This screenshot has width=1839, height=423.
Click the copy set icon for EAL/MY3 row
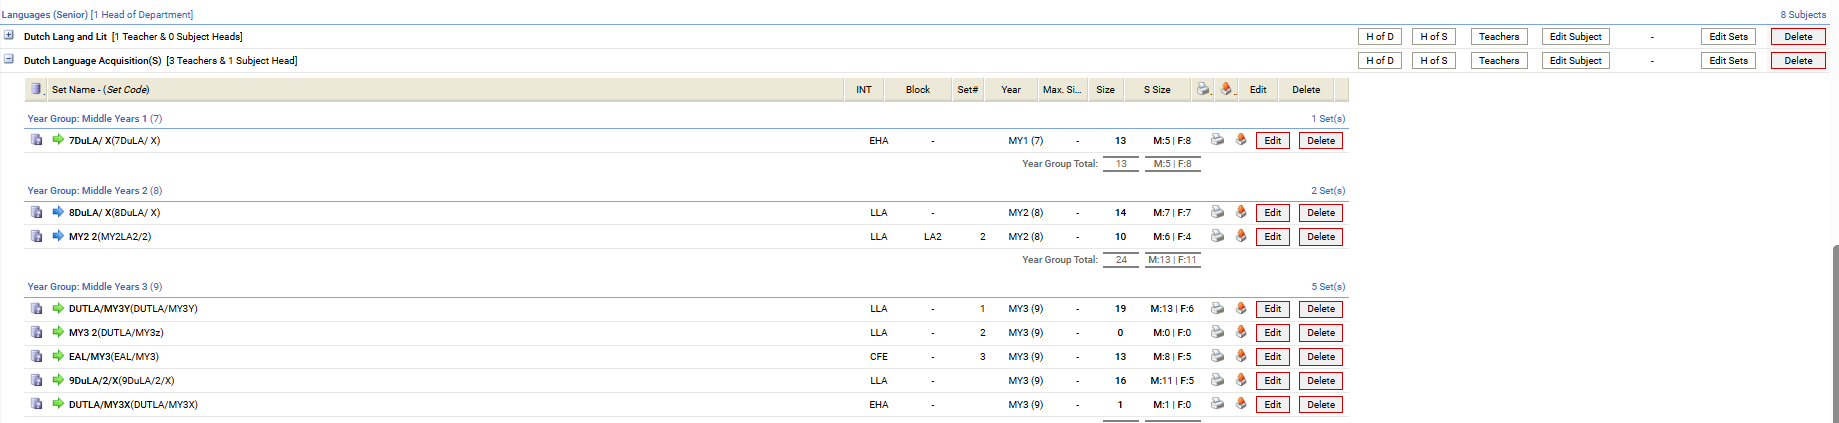pos(36,356)
